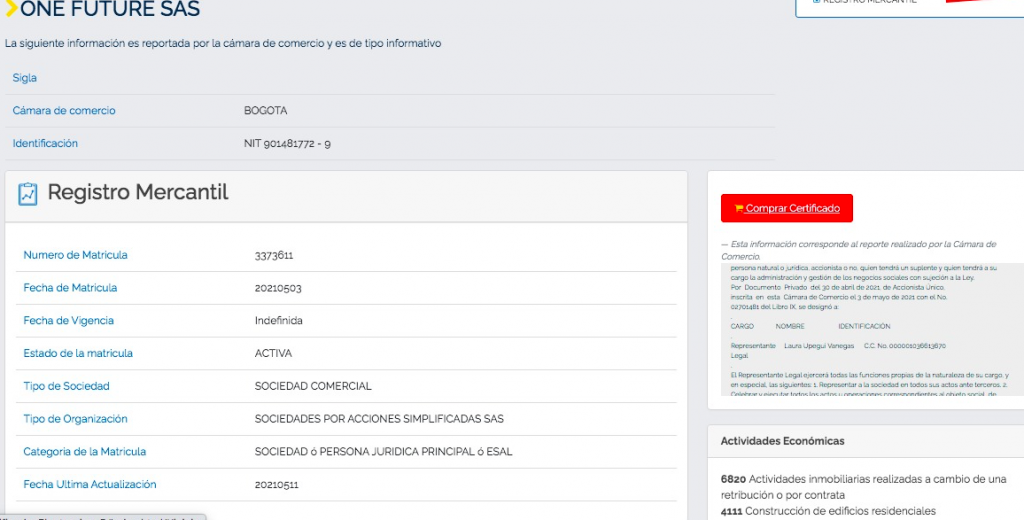
Task: Select the SOCIEDAD COMERCIAL value
Action: click(x=313, y=386)
